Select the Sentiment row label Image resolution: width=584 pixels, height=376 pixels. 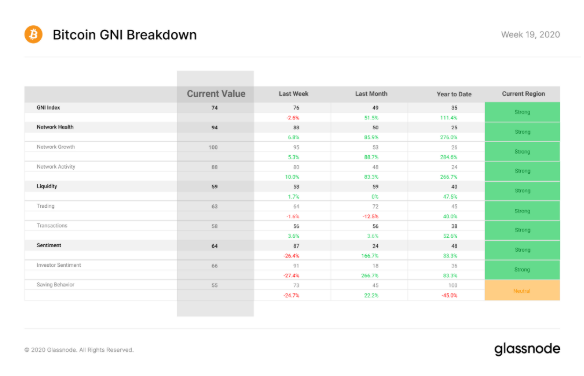tap(49, 245)
